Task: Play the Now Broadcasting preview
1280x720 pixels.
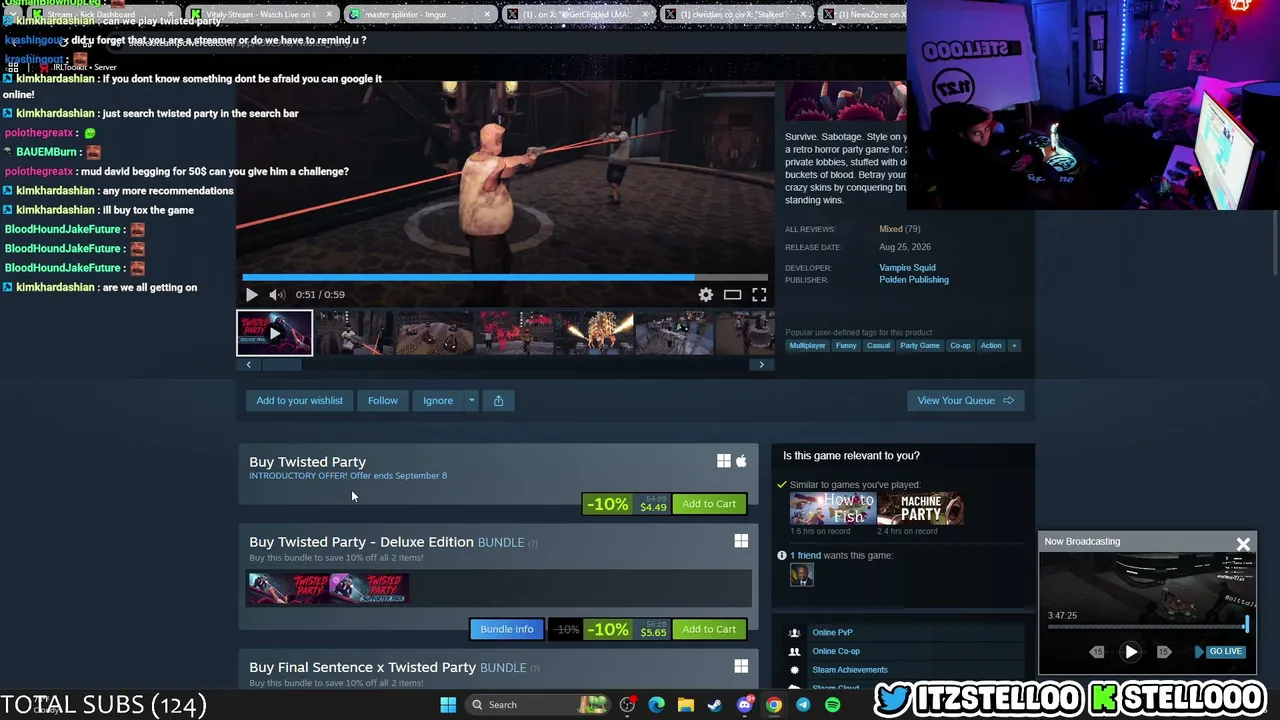Action: point(1131,652)
